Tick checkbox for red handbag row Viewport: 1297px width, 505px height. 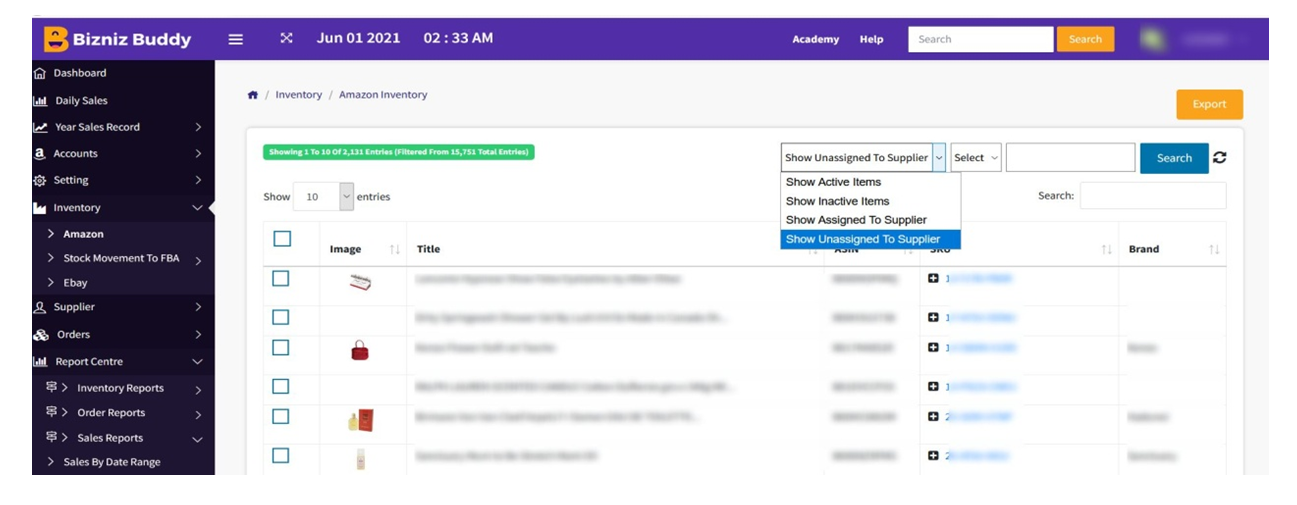281,347
